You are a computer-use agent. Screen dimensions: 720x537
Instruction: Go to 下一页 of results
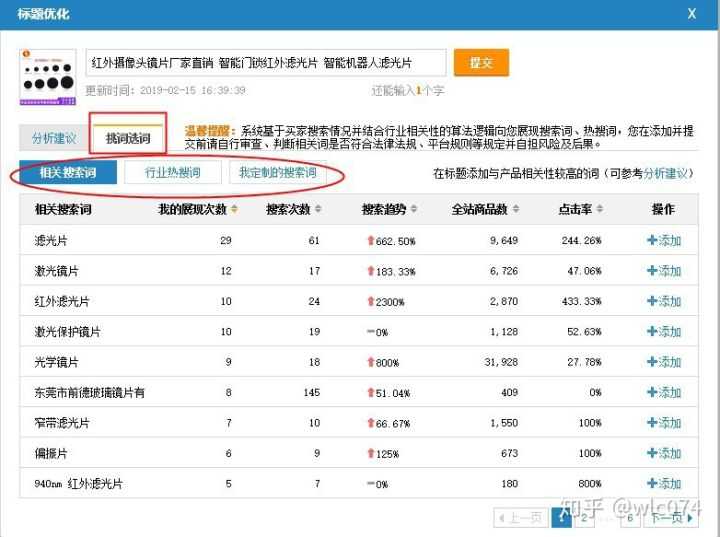673,518
